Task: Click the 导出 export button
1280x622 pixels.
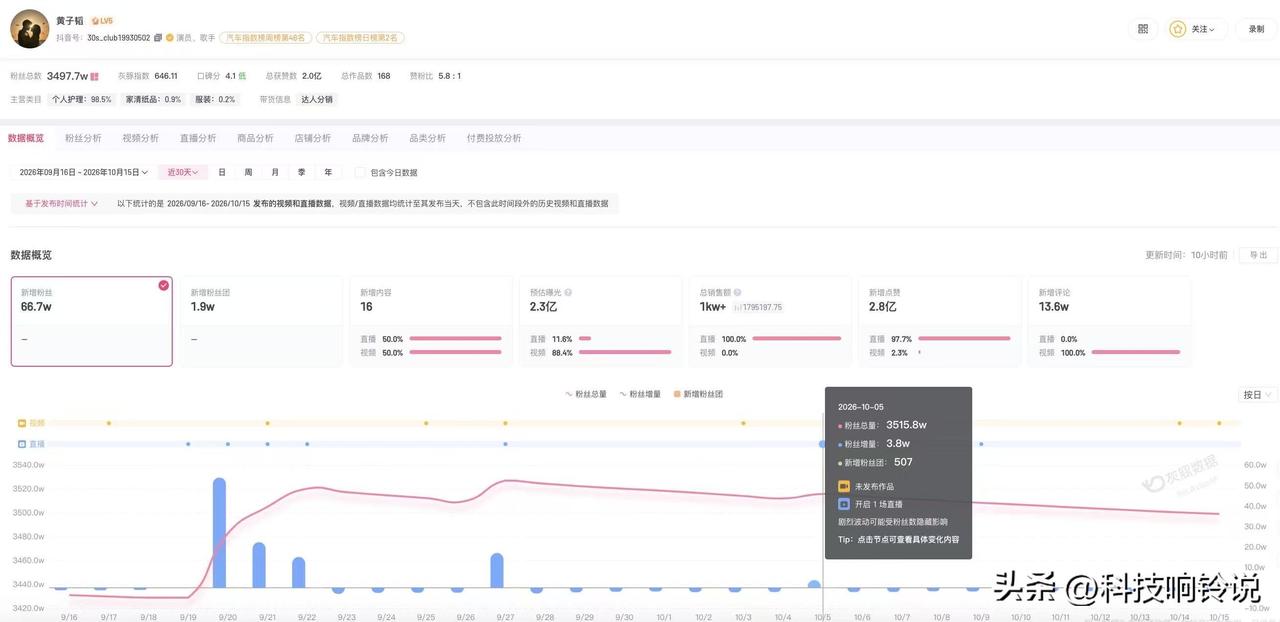Action: pyautogui.click(x=1258, y=255)
